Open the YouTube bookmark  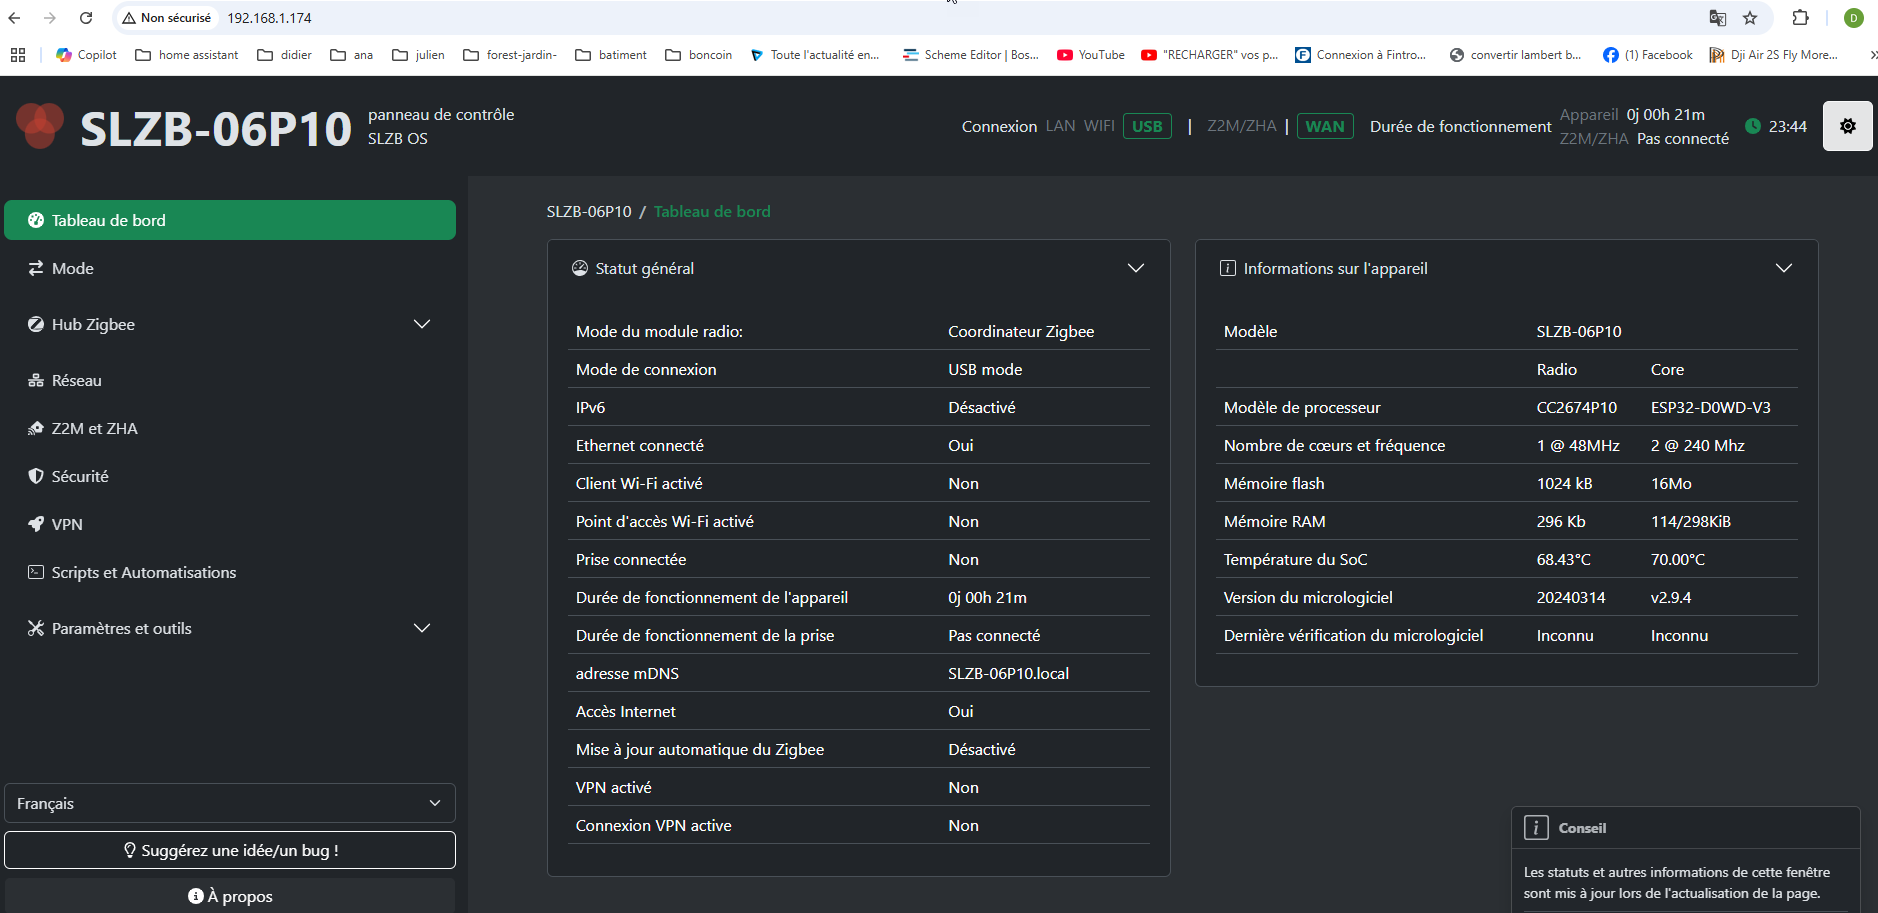1091,55
